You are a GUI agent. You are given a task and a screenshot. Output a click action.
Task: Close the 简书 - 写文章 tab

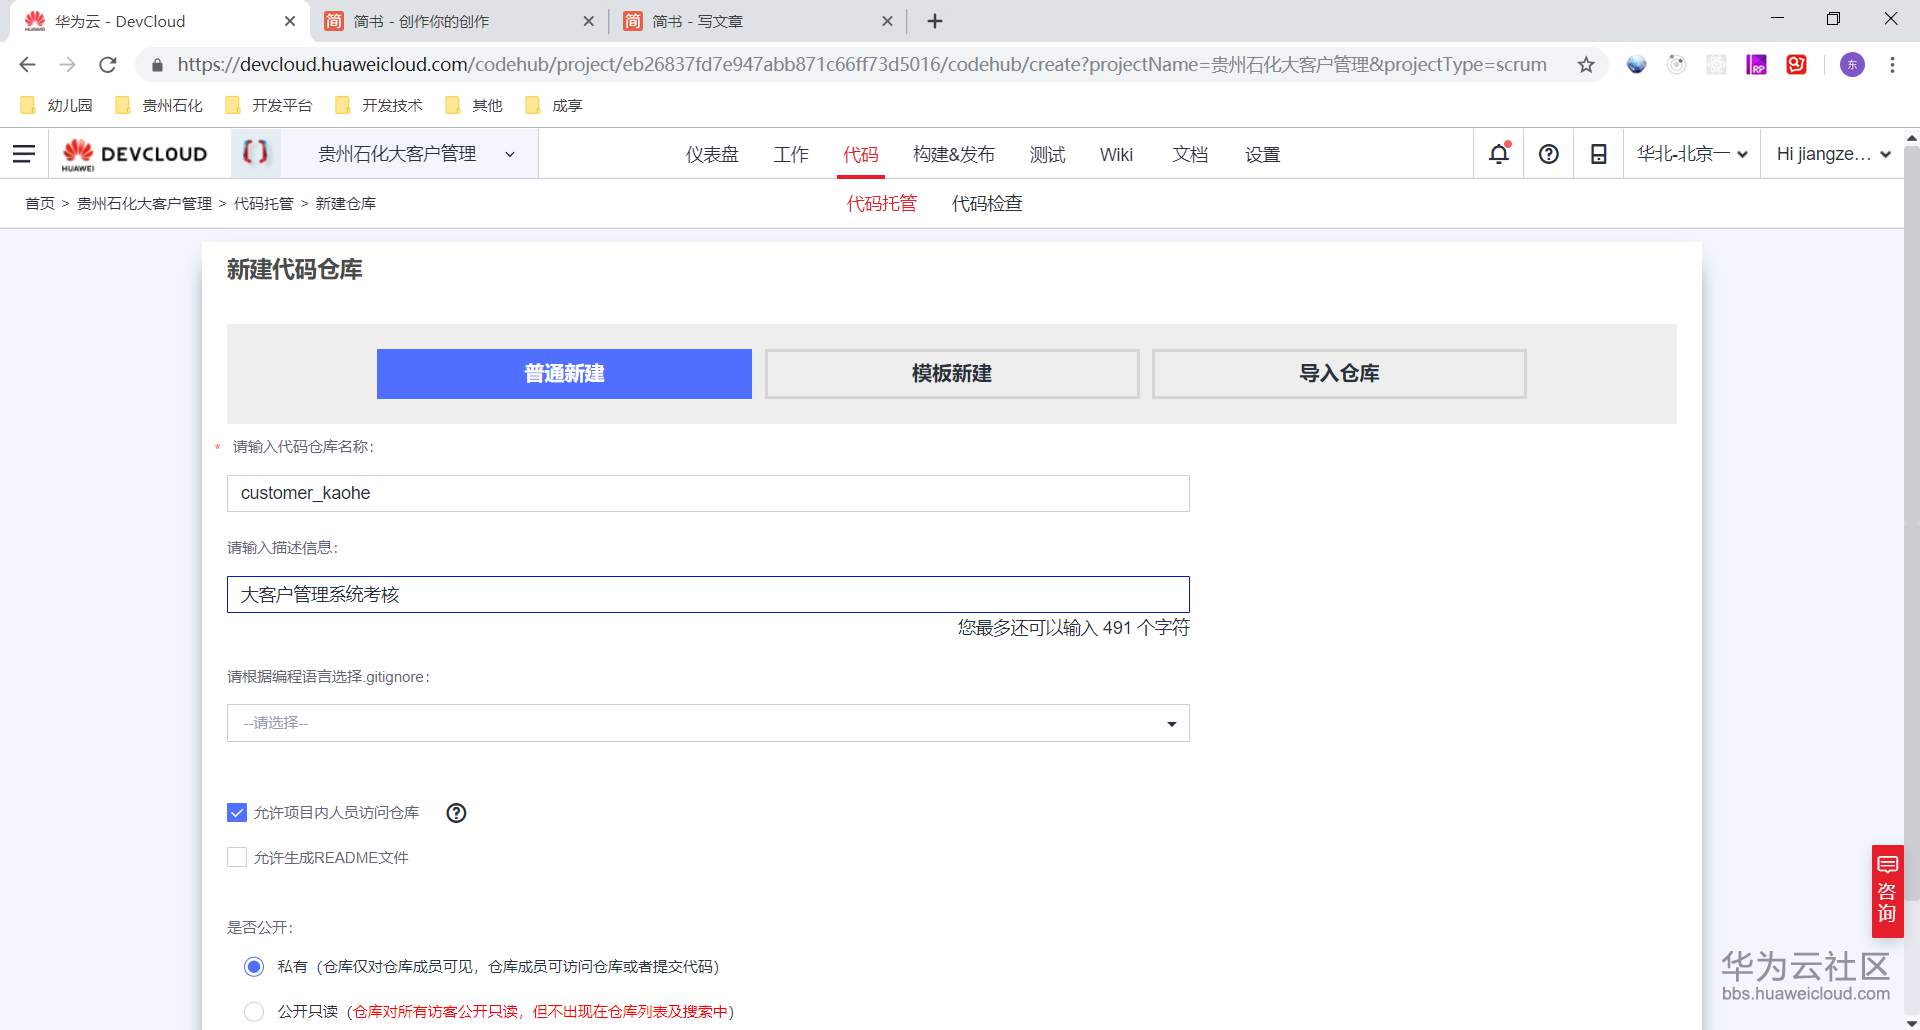pos(887,21)
